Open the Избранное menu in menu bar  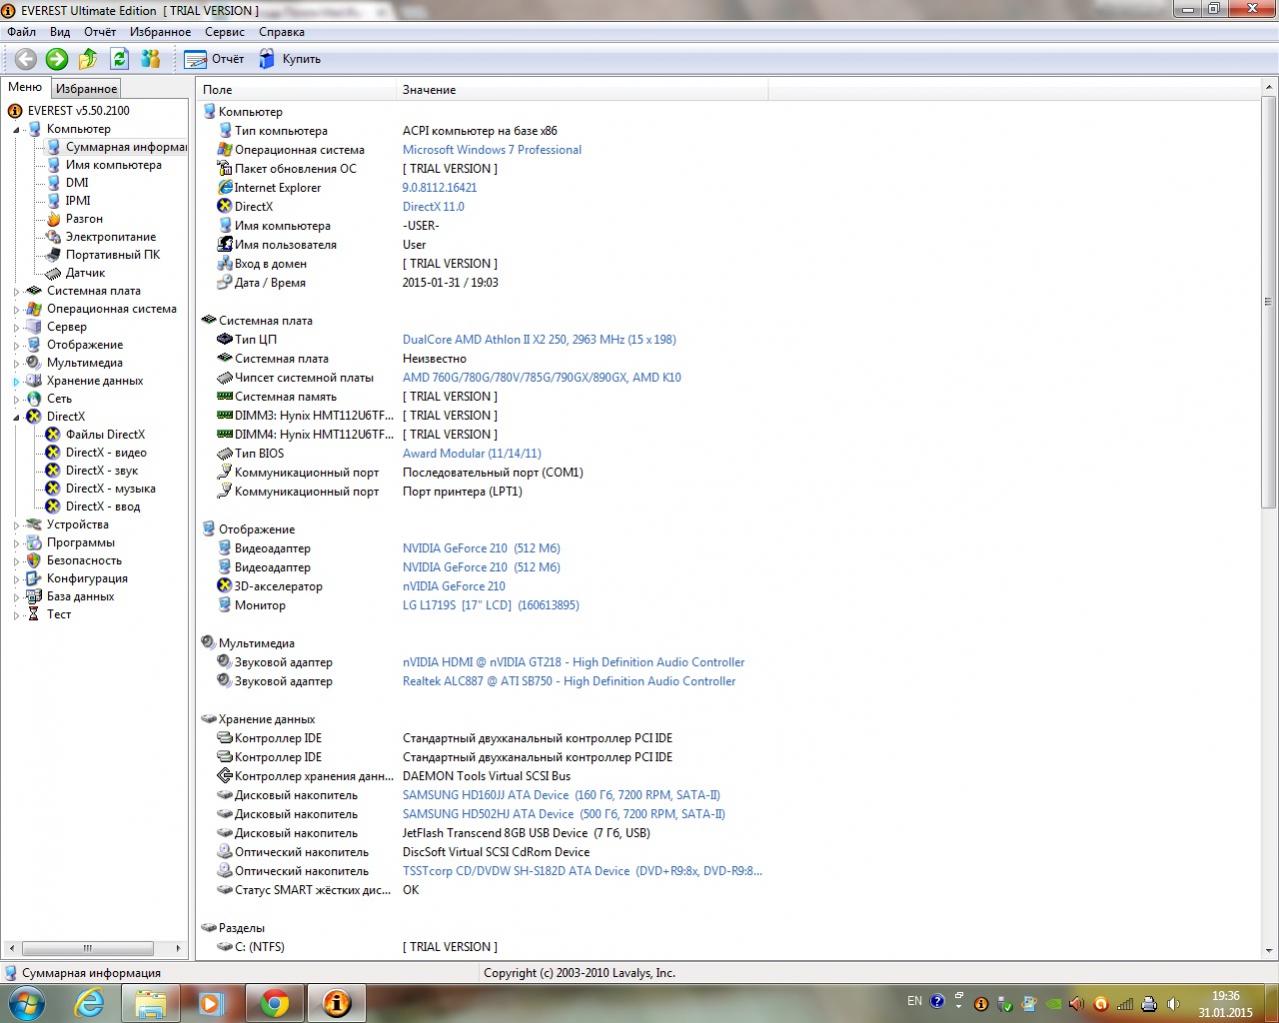coord(160,32)
